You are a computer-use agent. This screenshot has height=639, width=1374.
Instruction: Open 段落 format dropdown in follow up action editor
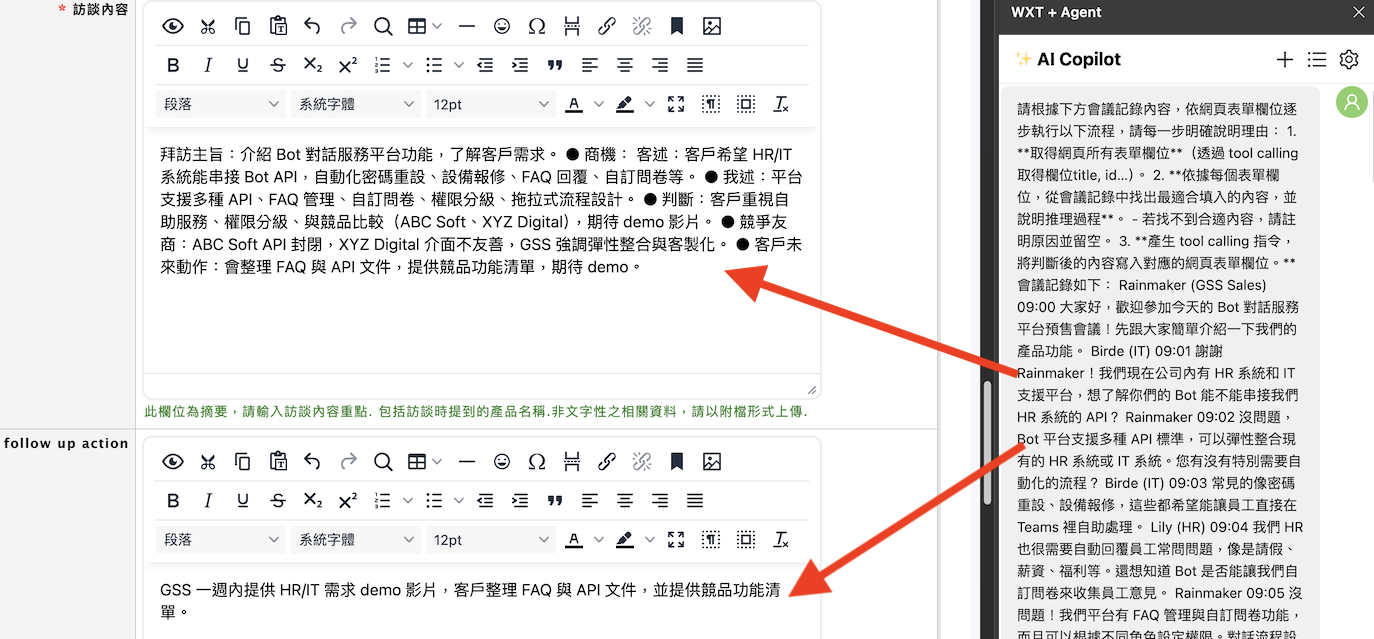(x=221, y=539)
